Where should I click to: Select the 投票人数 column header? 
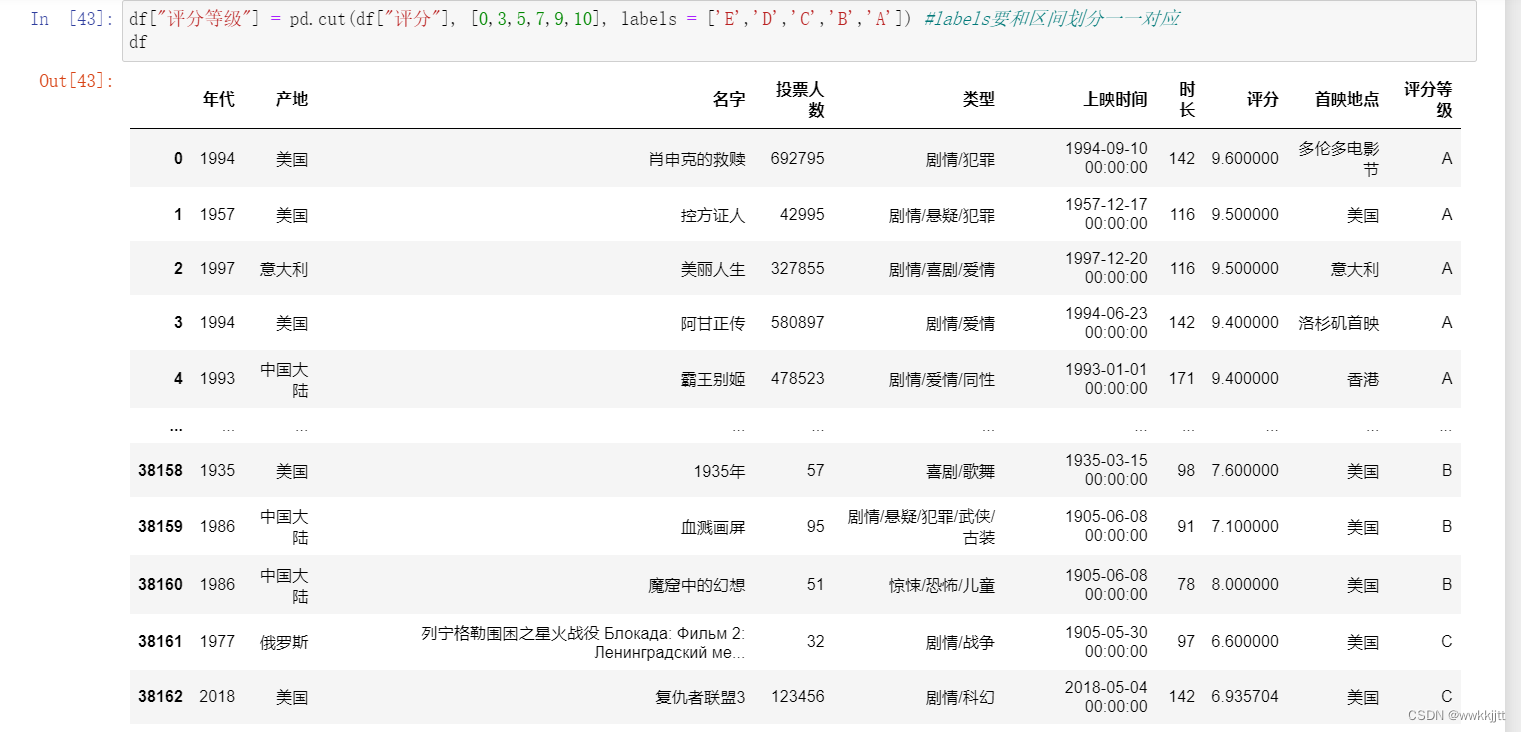(x=800, y=99)
